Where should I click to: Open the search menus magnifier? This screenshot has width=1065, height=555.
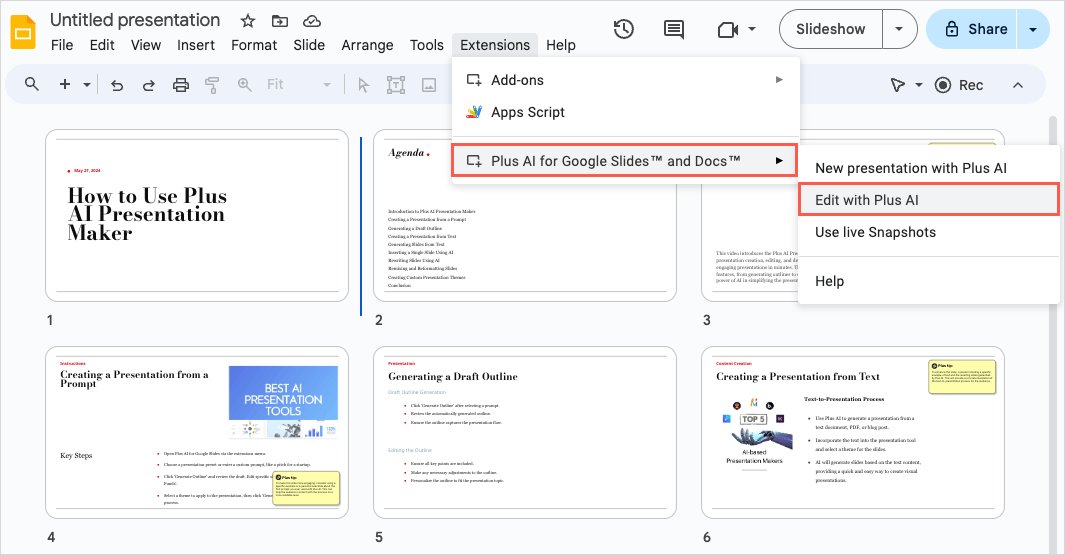coord(31,84)
